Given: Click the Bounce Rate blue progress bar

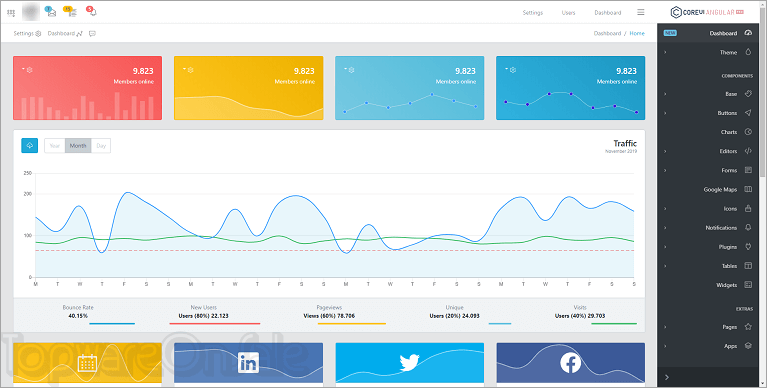Looking at the screenshot, I should pos(112,323).
